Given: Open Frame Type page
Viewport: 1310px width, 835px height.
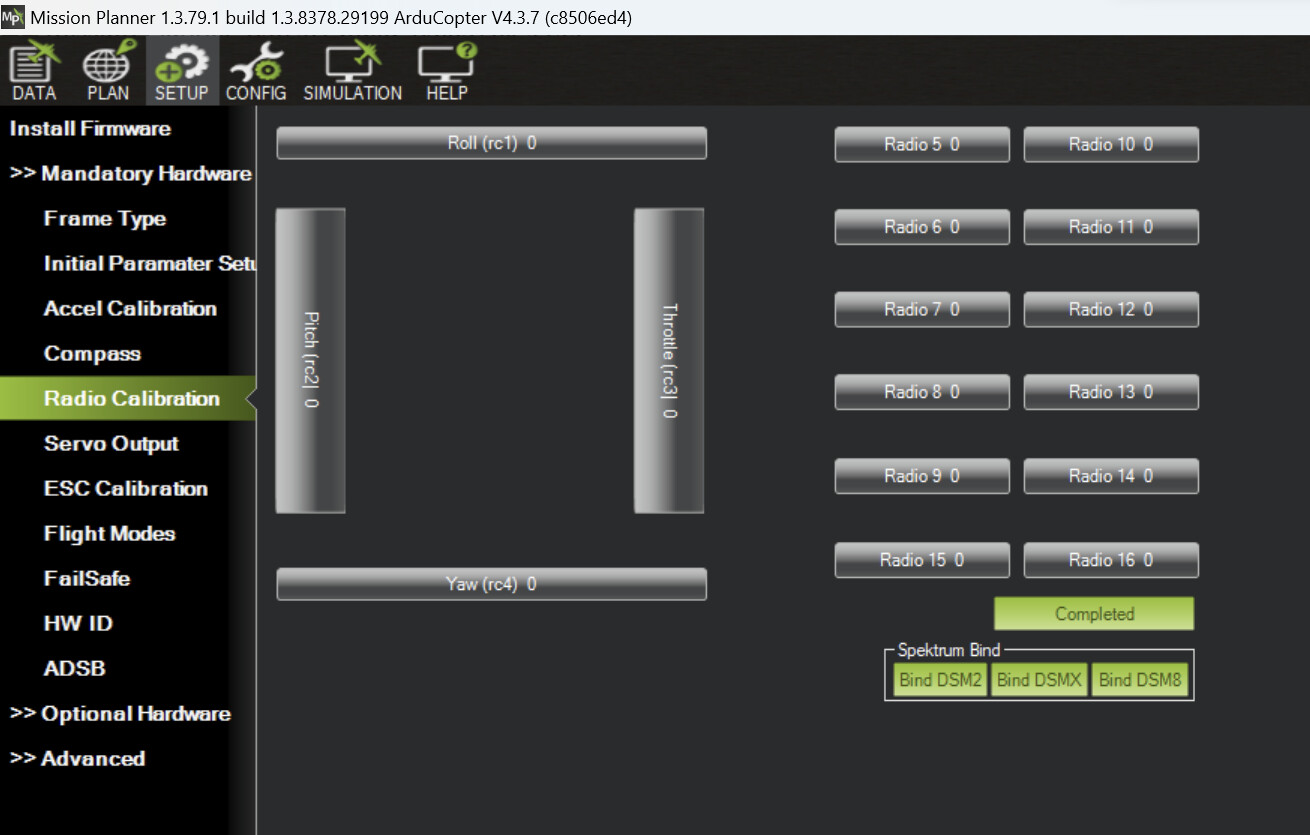Looking at the screenshot, I should click(105, 219).
